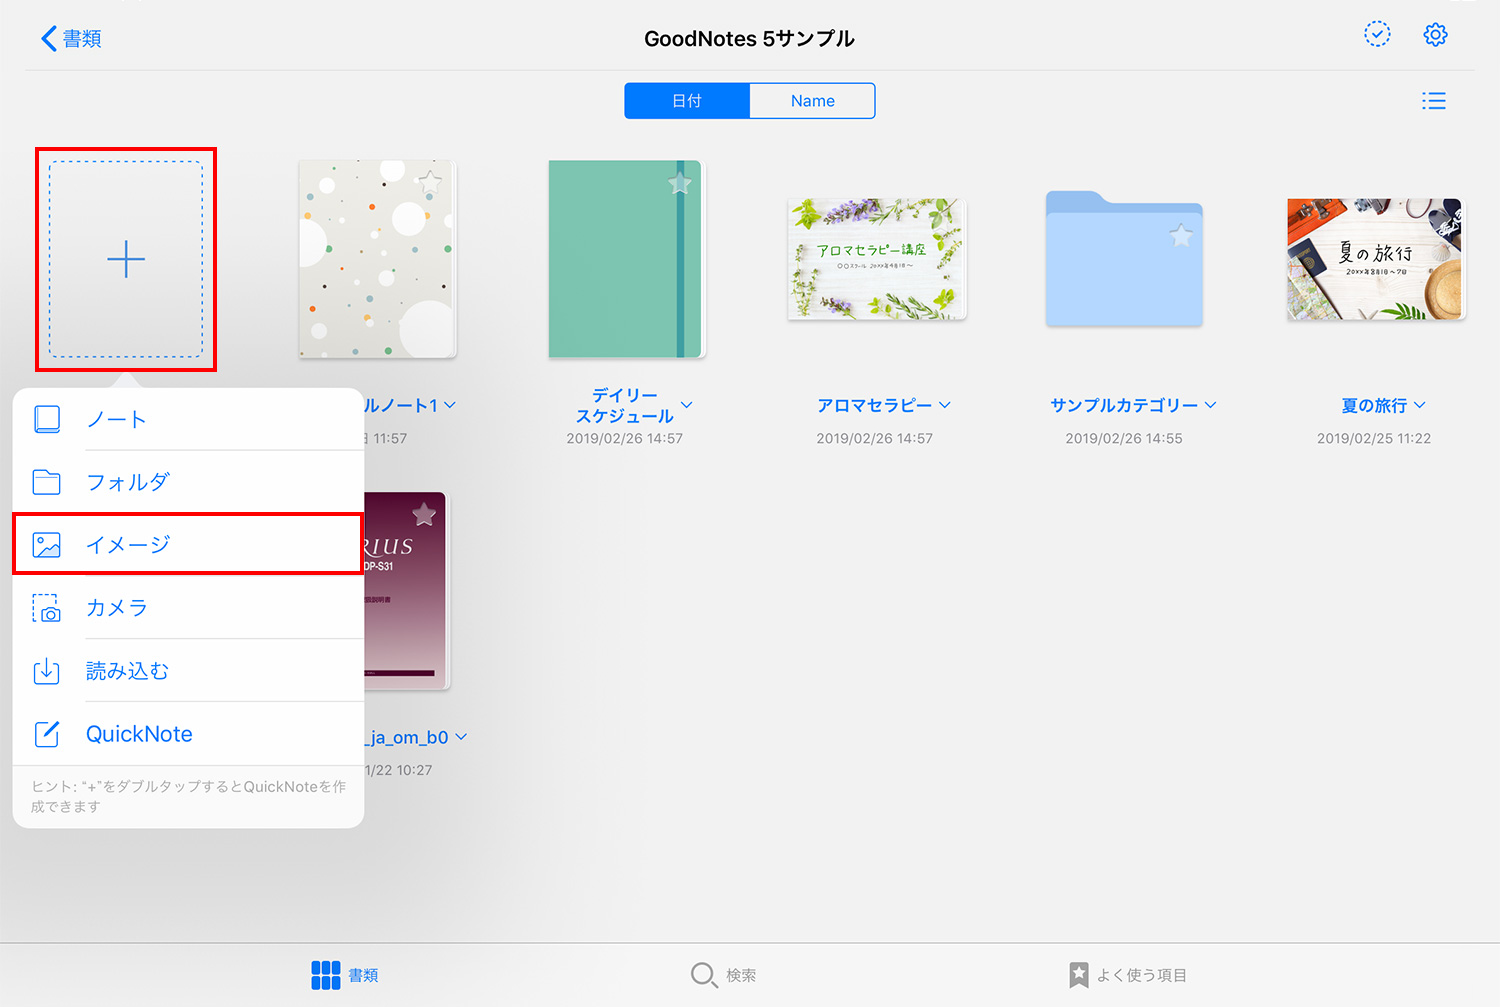Click the 書類 back link text
This screenshot has width=1500, height=1007.
click(x=82, y=39)
